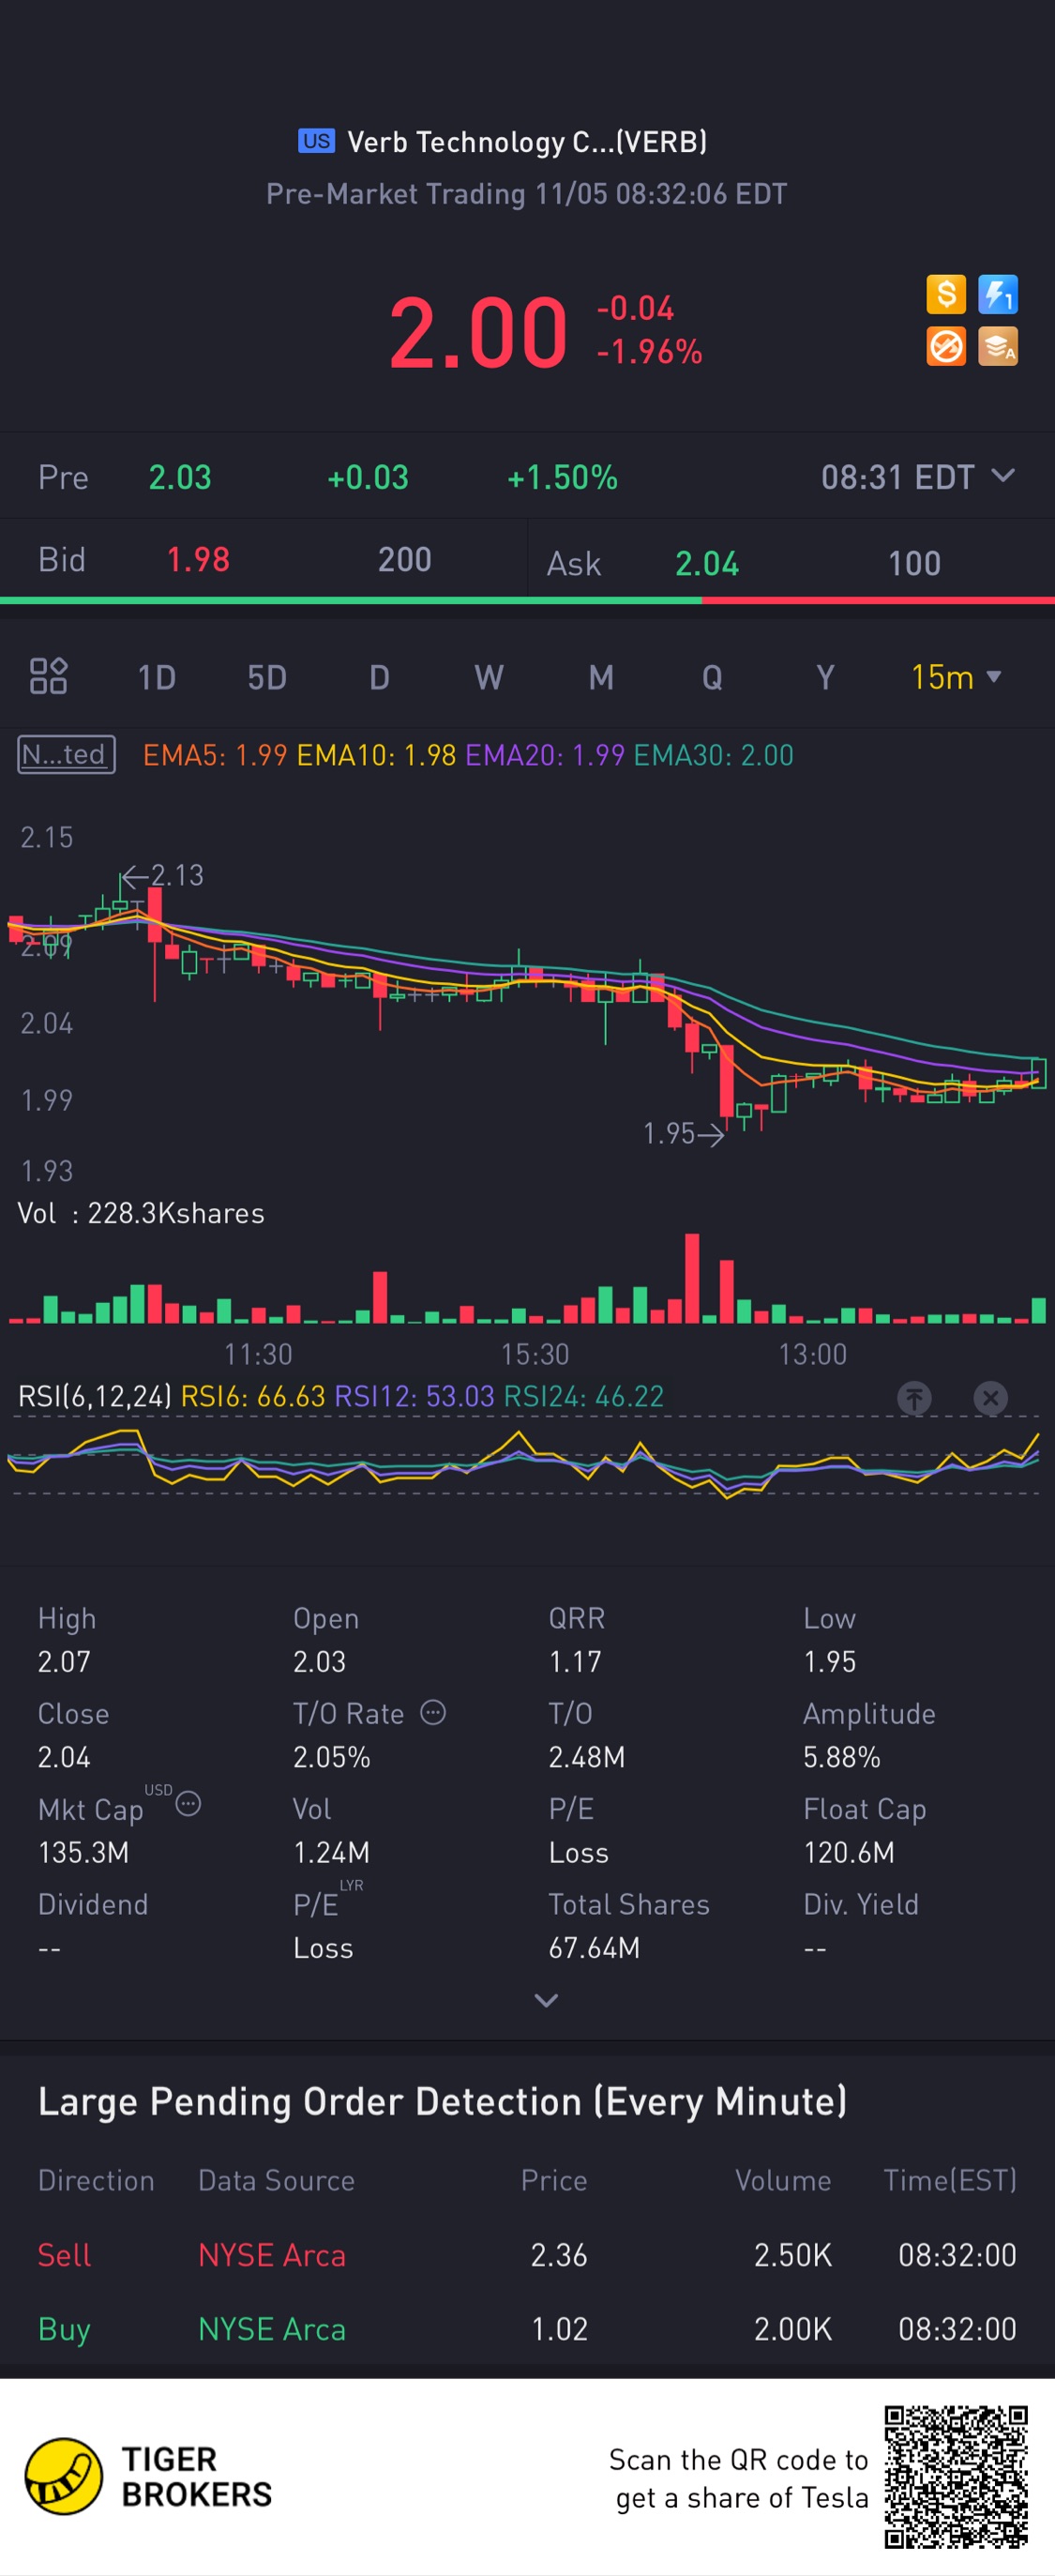This screenshot has height=2576, width=1055.
Task: Tap the Vol 228.3Kshares label
Action: (141, 1213)
